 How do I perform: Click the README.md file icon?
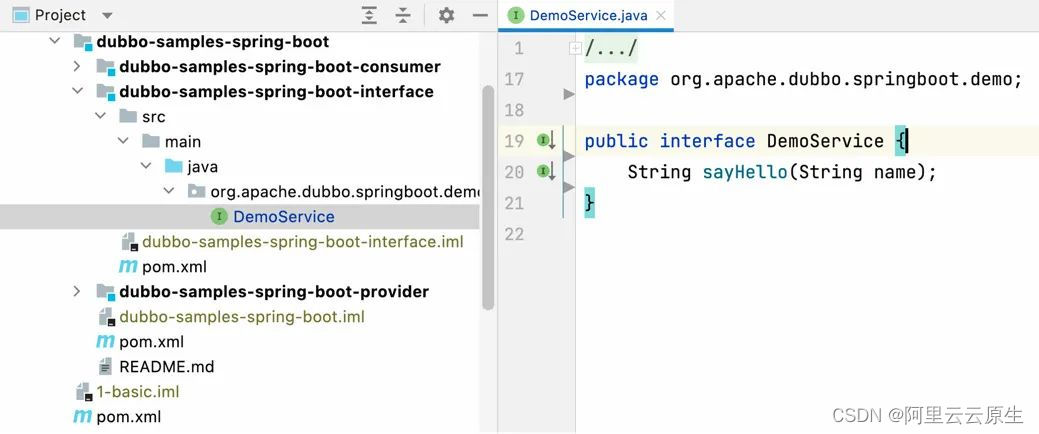105,366
